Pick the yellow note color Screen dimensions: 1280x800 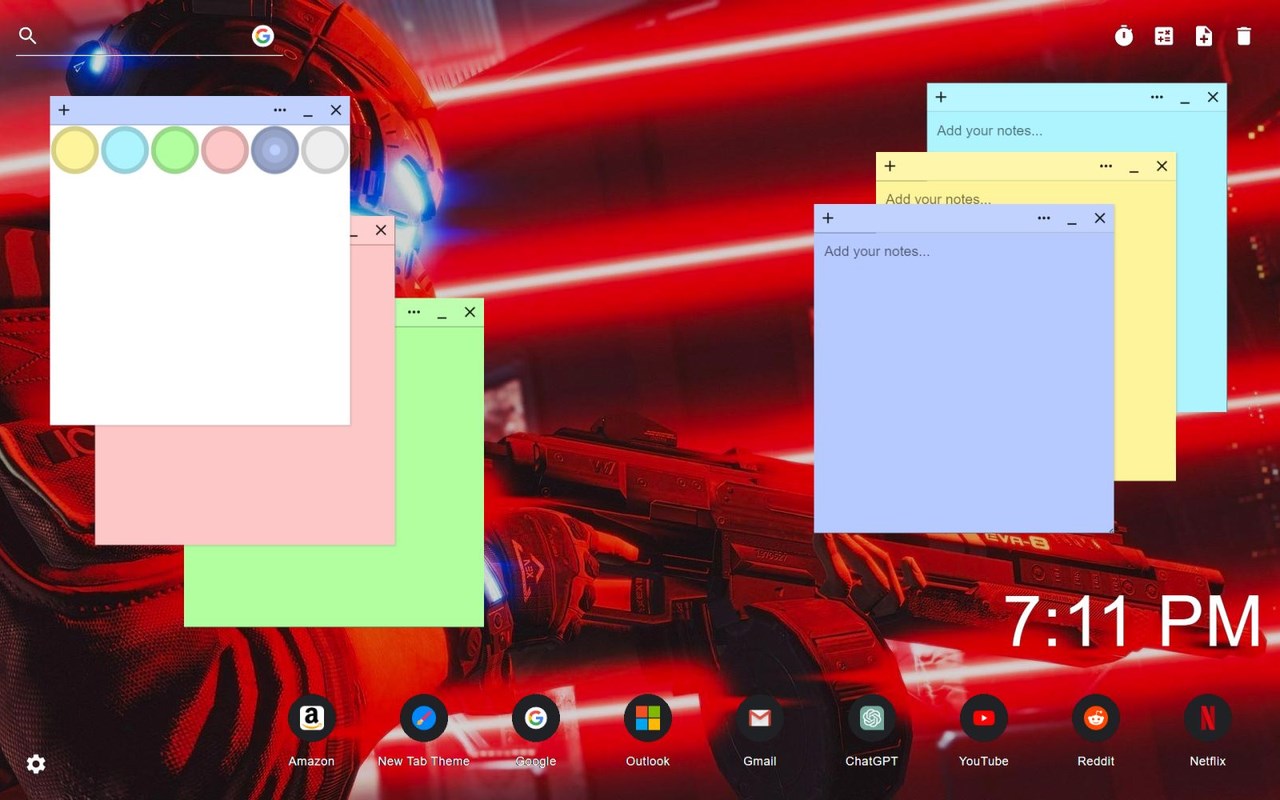[75, 150]
